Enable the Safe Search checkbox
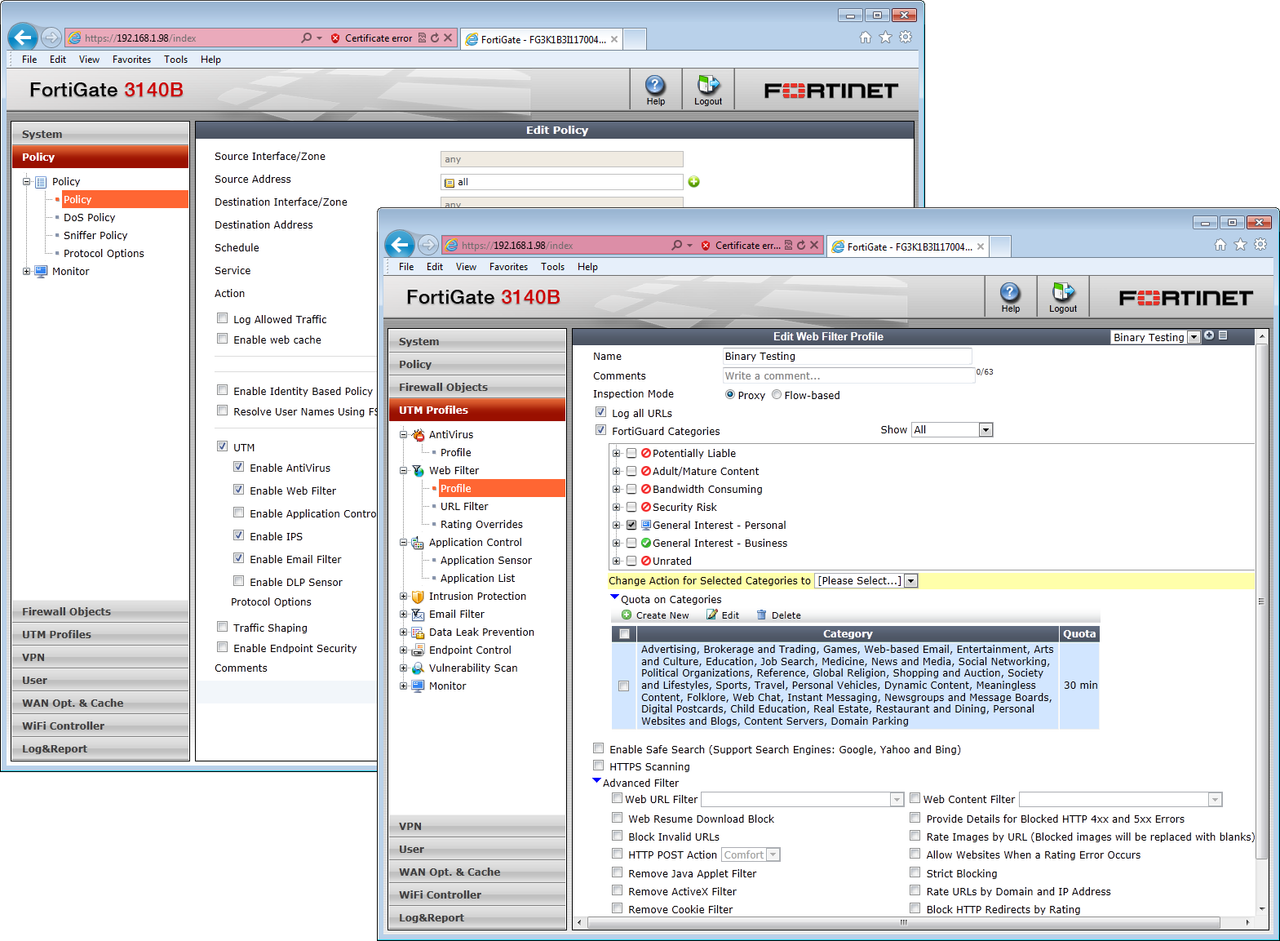The height and width of the screenshot is (941, 1280). 599,749
